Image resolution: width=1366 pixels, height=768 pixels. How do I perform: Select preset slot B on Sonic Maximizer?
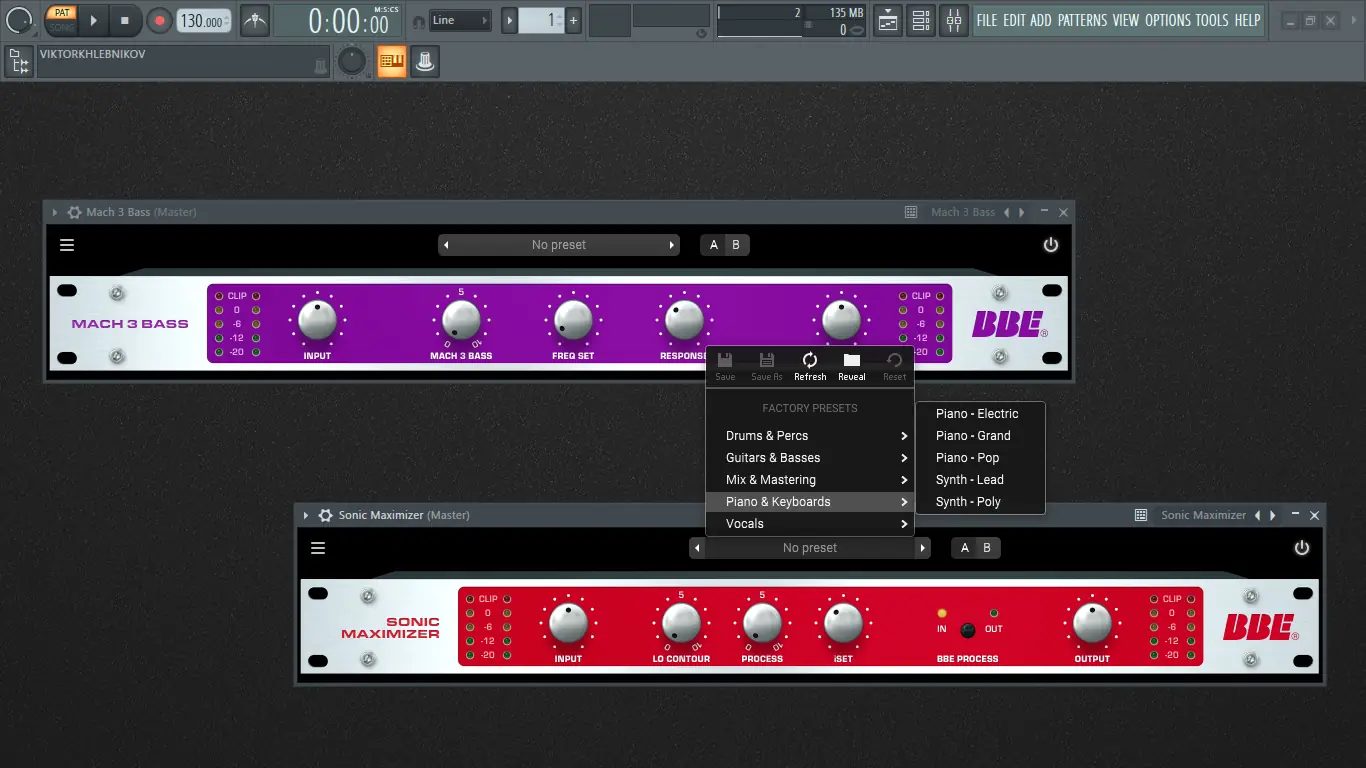click(x=987, y=548)
